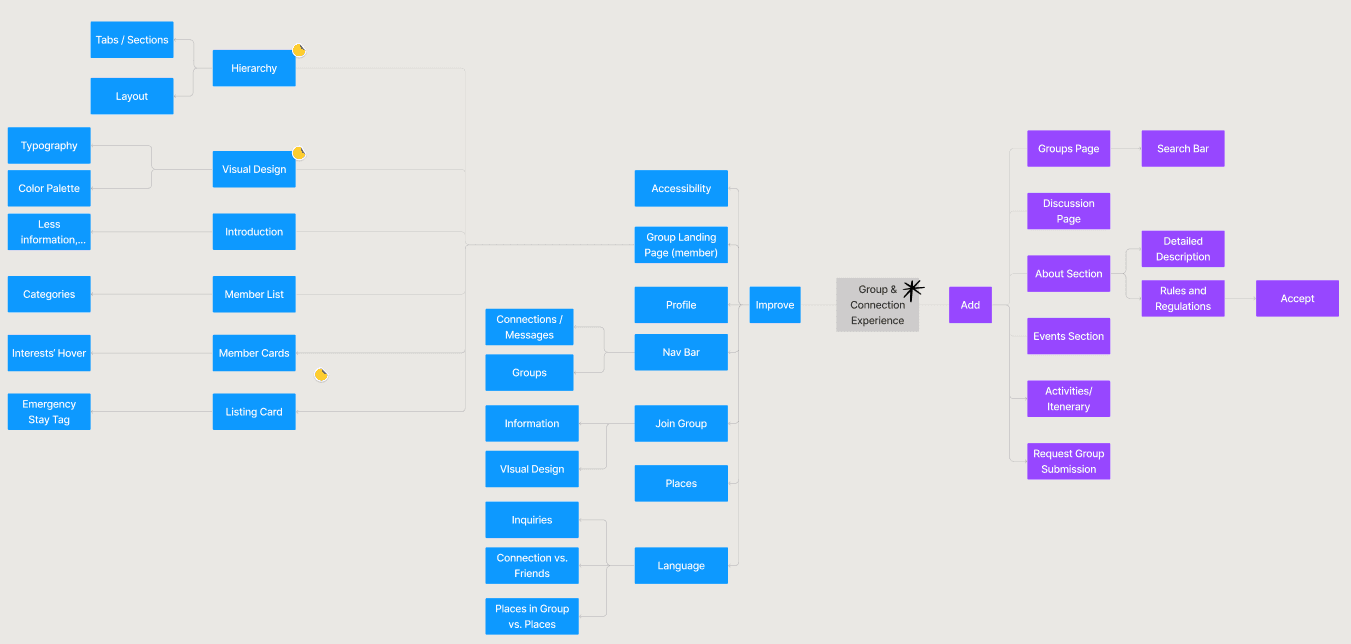The height and width of the screenshot is (644, 1351).
Task: Select the Places in Group vs. Places node
Action: tap(532, 616)
